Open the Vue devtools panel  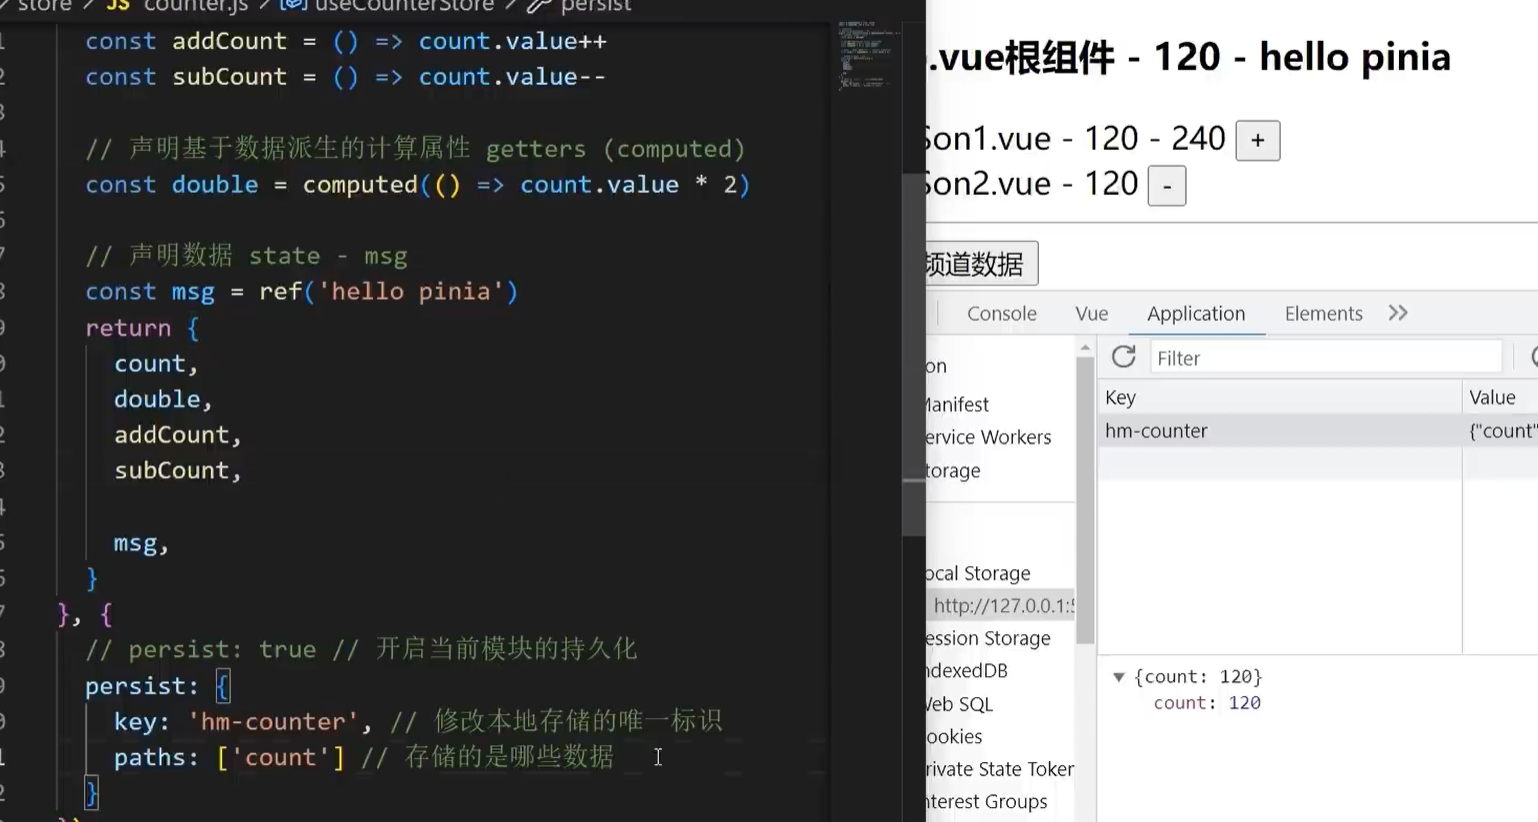[x=1090, y=313]
